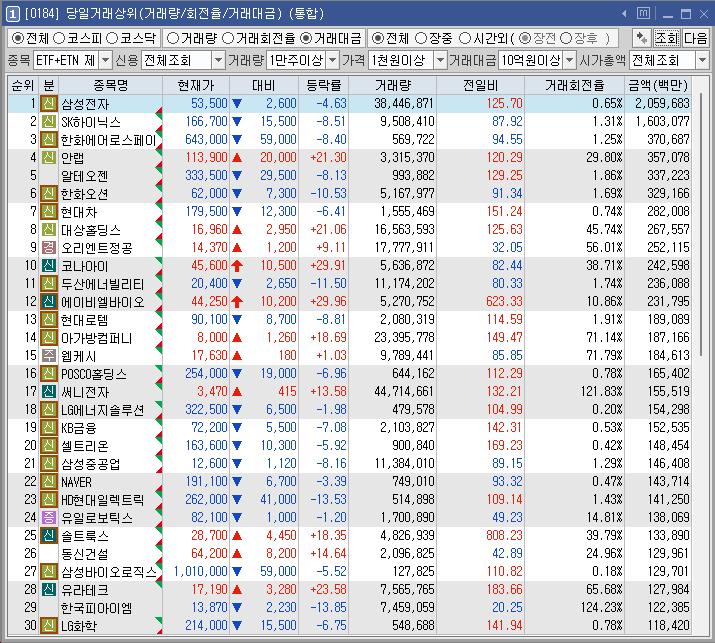Click the 경 badge for 오리엔트정공
Screen dimensions: 715x643
coord(48,248)
